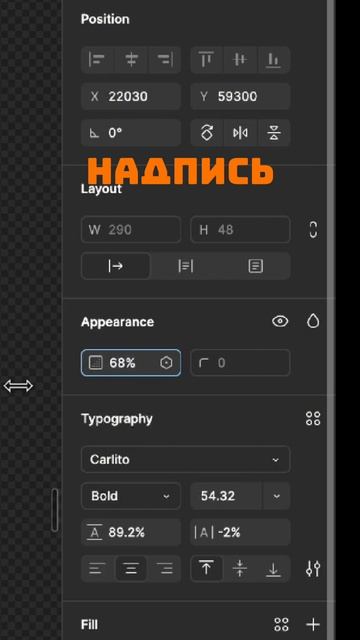Align left in Position section
This screenshot has height=640, width=360.
97,60
